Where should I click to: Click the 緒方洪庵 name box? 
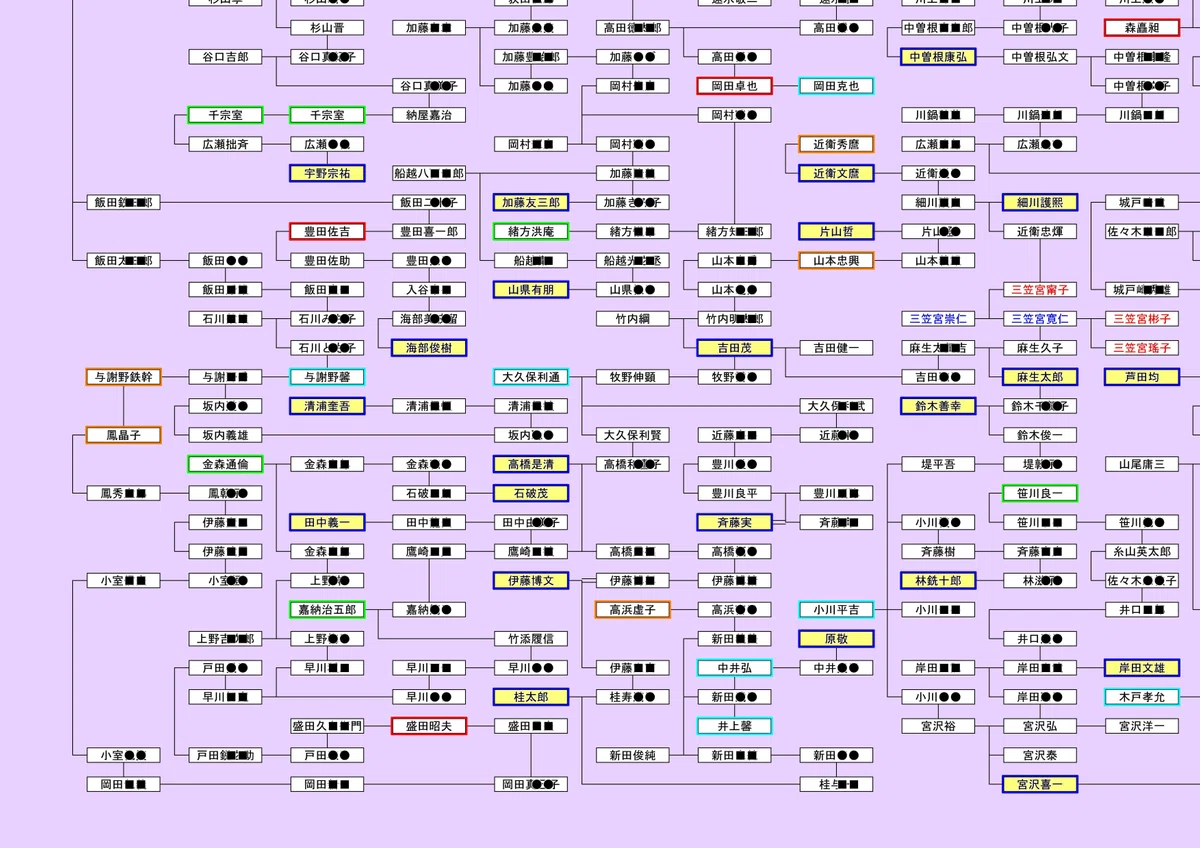point(531,231)
